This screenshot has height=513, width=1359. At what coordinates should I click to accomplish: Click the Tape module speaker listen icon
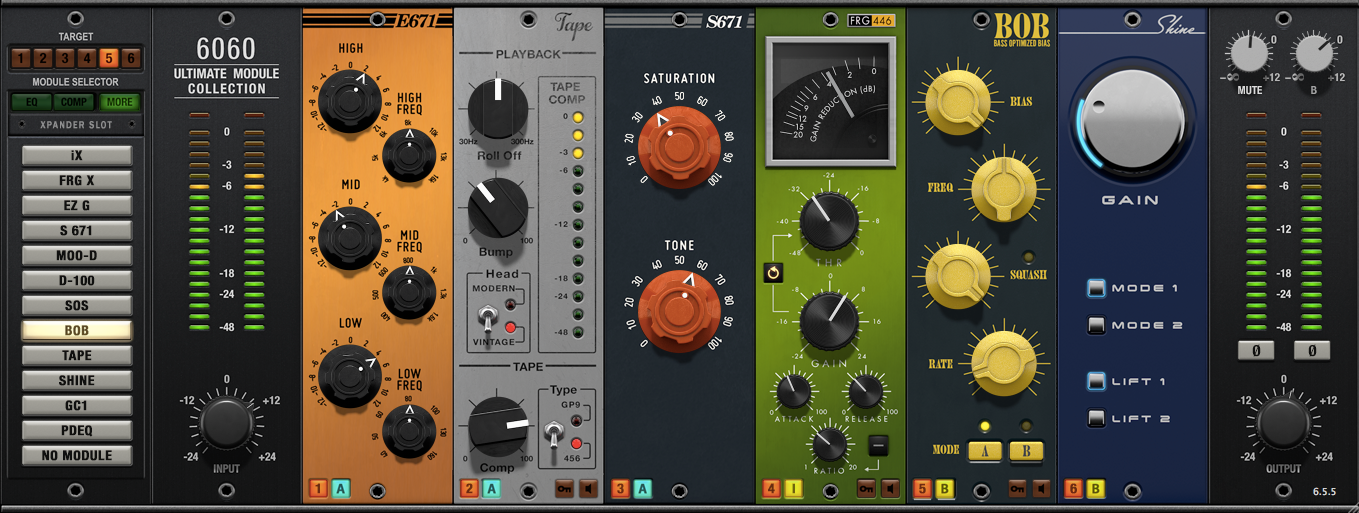point(590,489)
